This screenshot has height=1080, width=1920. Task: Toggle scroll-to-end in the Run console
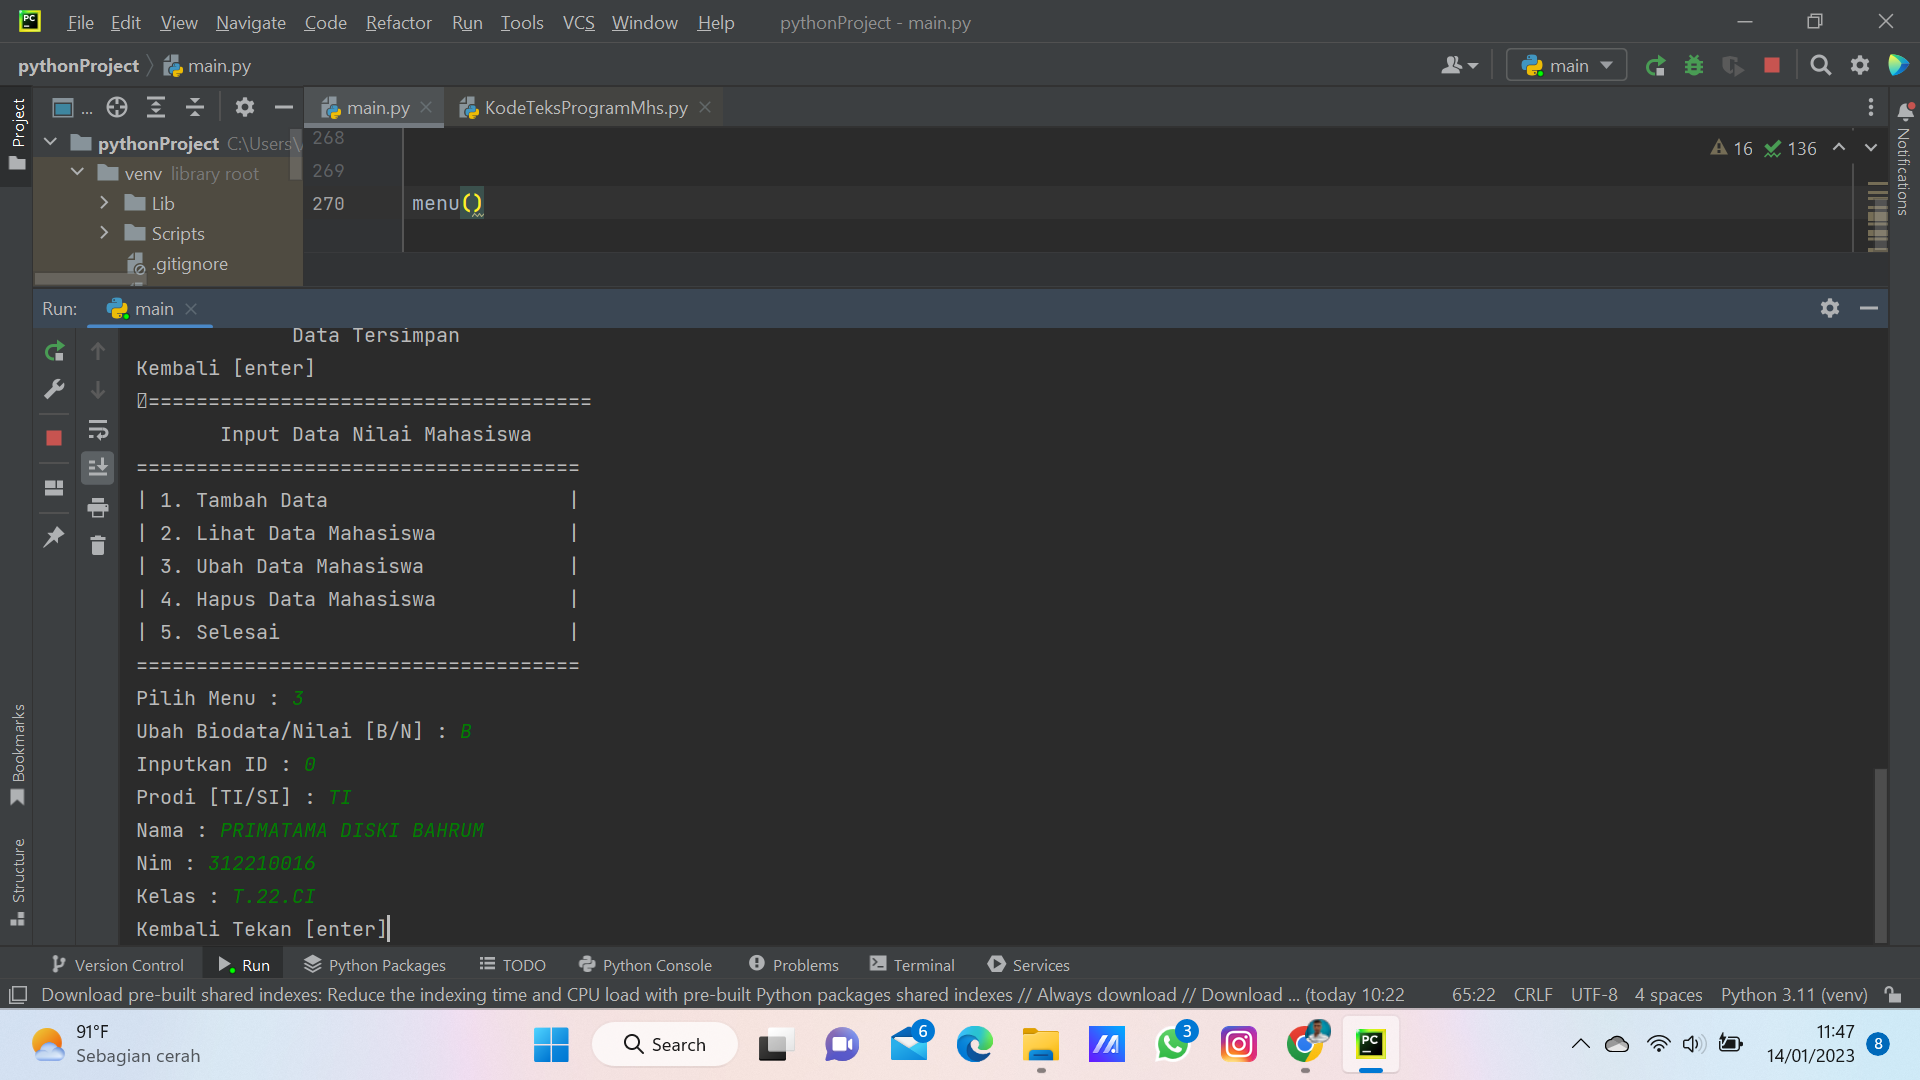[x=98, y=467]
